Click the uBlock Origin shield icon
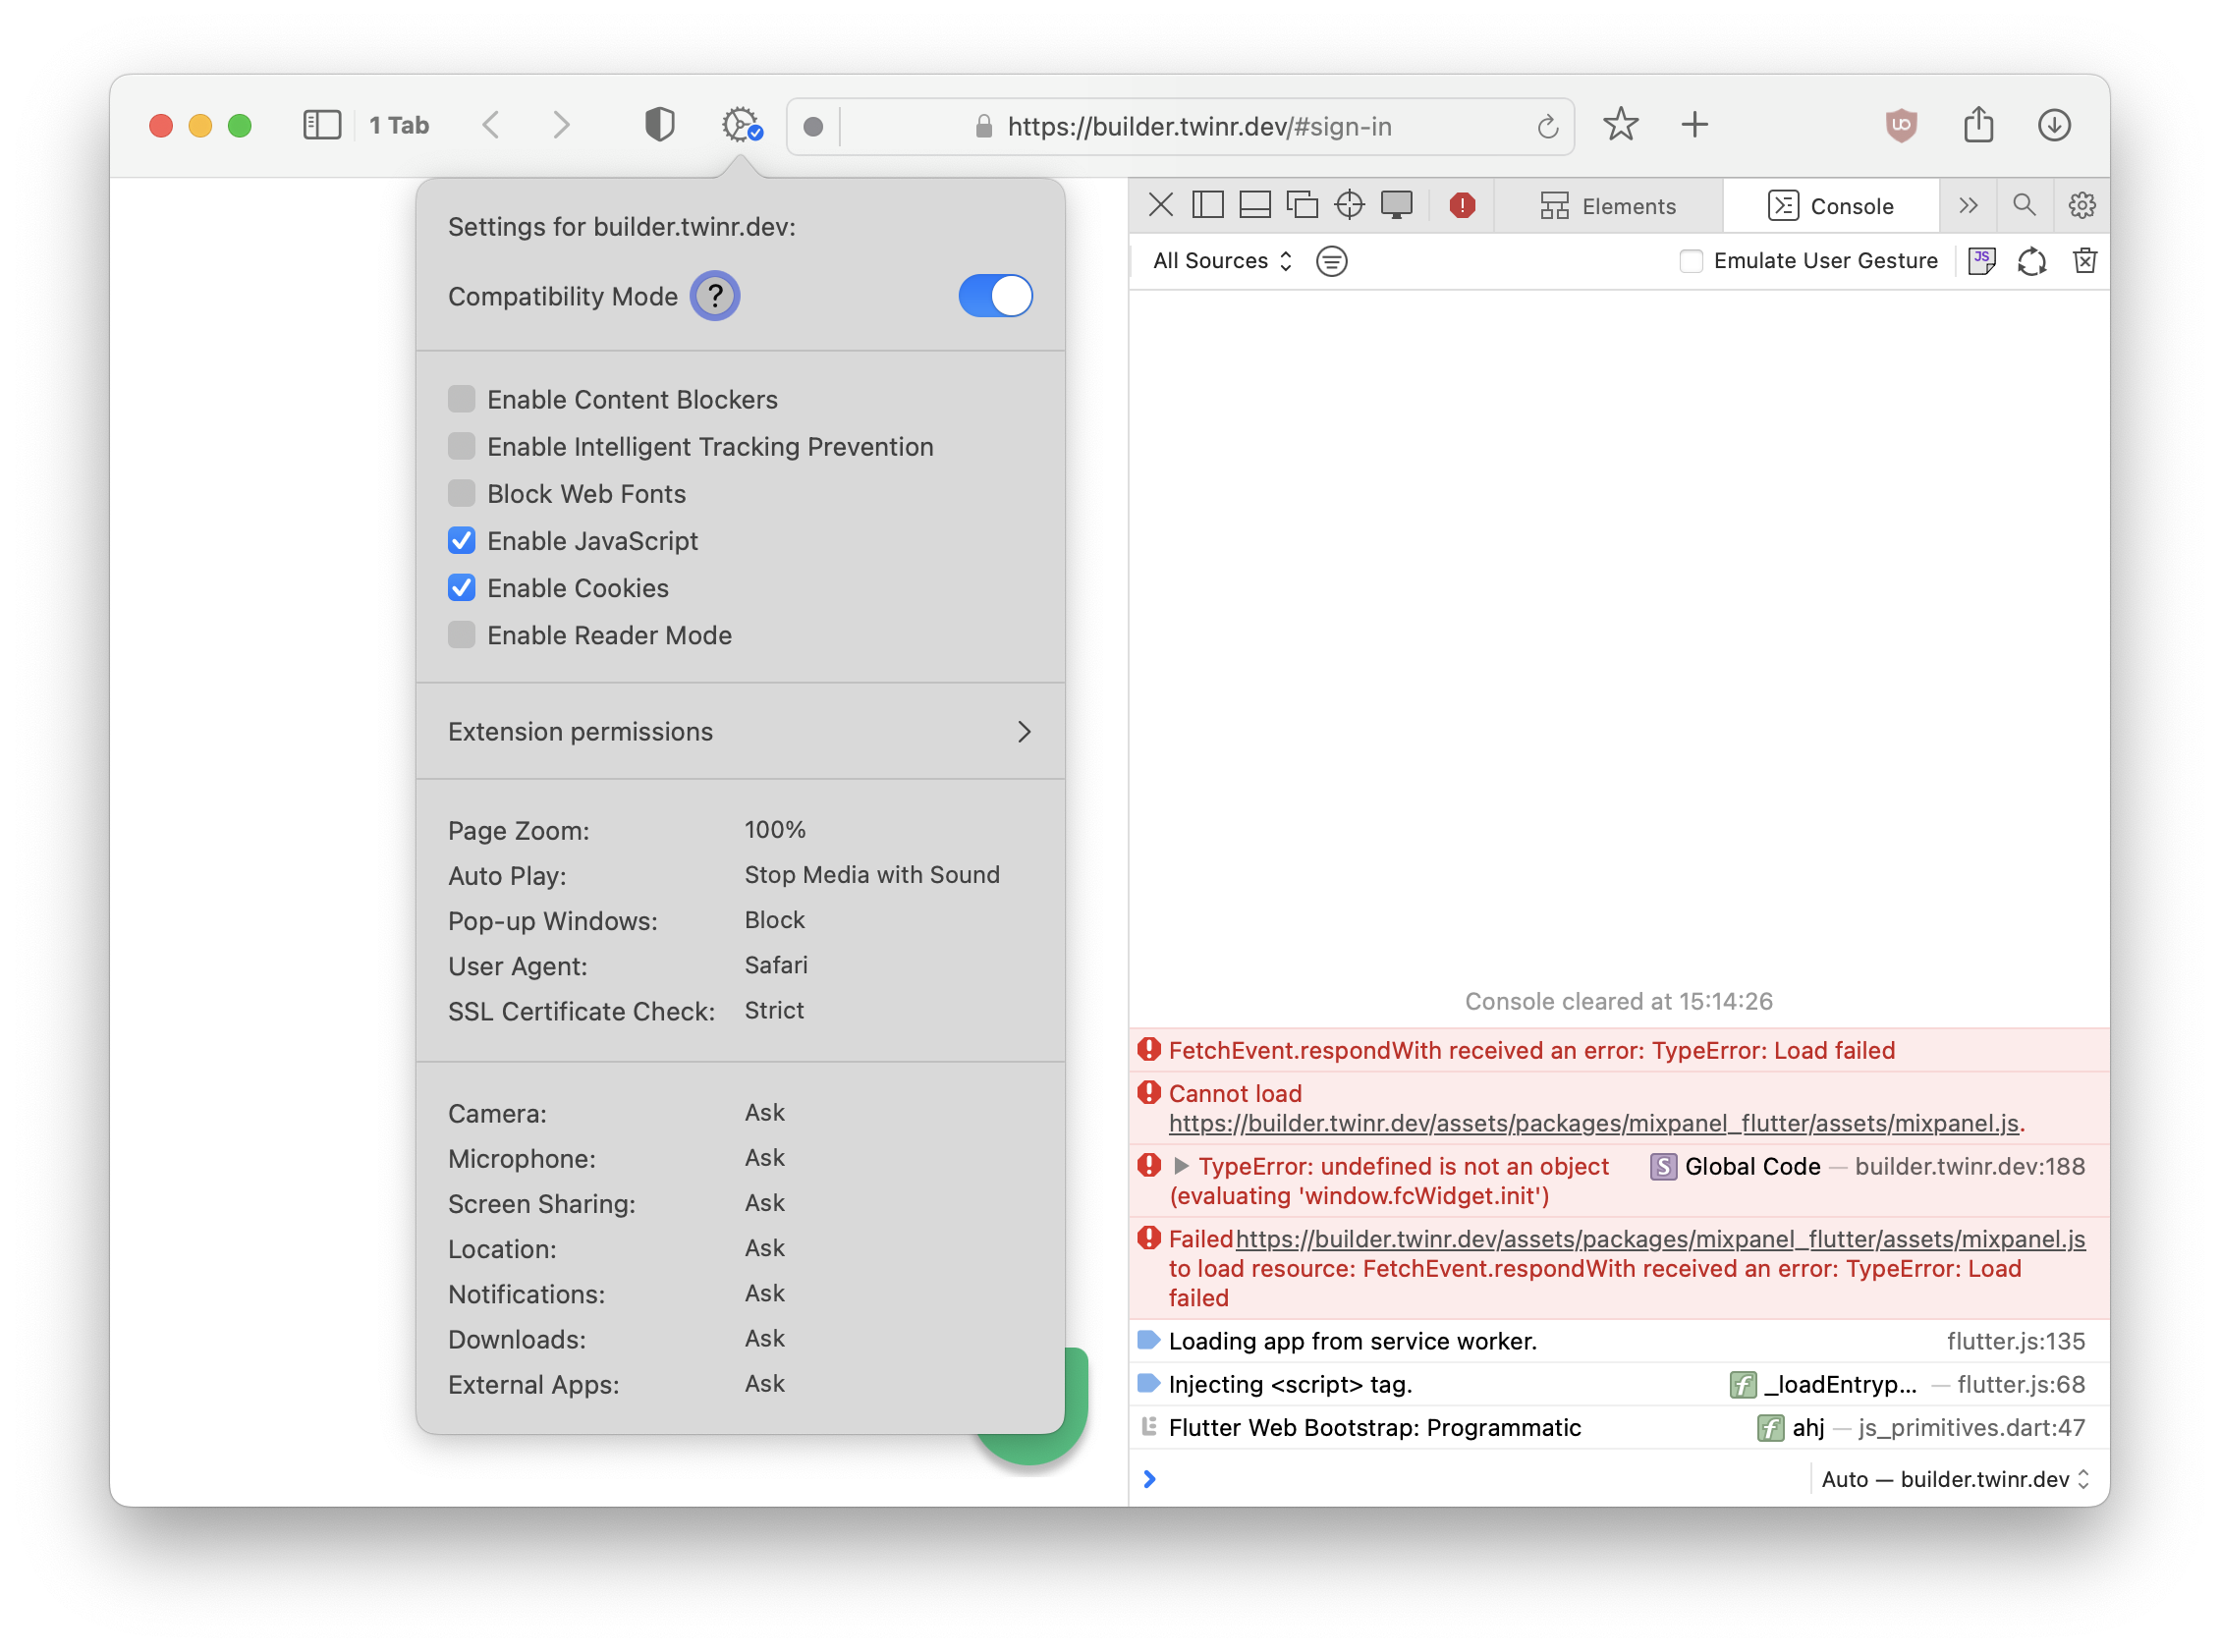Screen dimensions: 2220x1652 [1900, 126]
